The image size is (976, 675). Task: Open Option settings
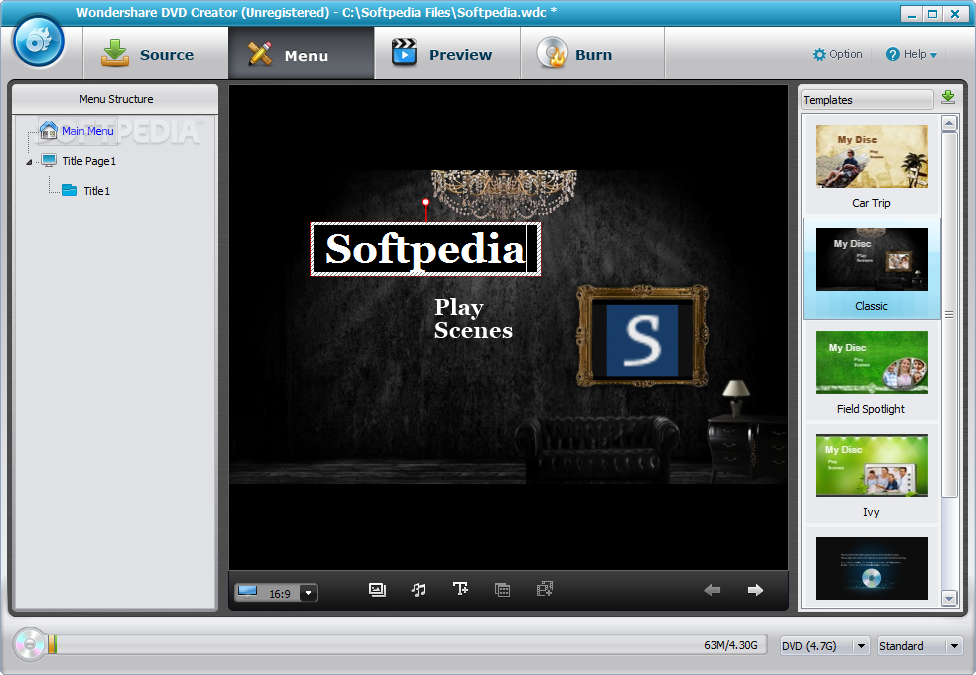[x=838, y=54]
